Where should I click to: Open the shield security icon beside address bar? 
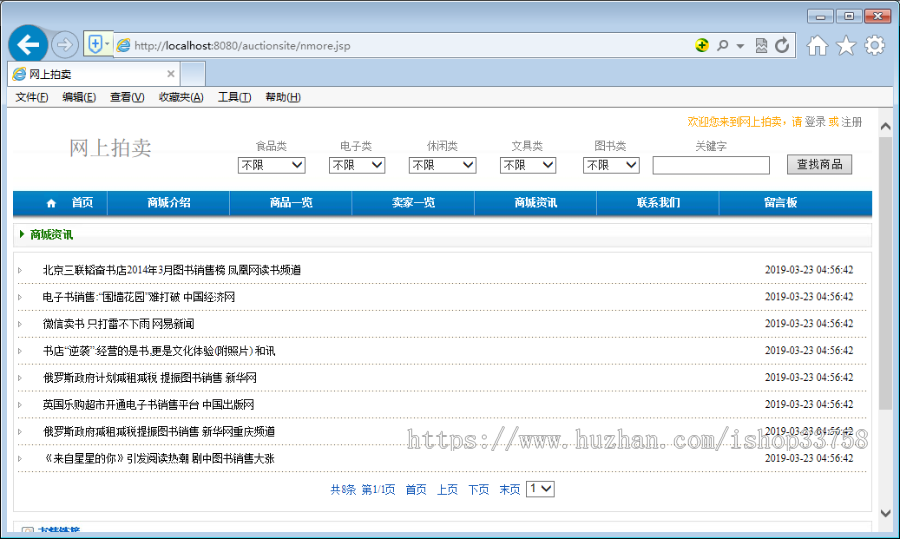(x=95, y=44)
